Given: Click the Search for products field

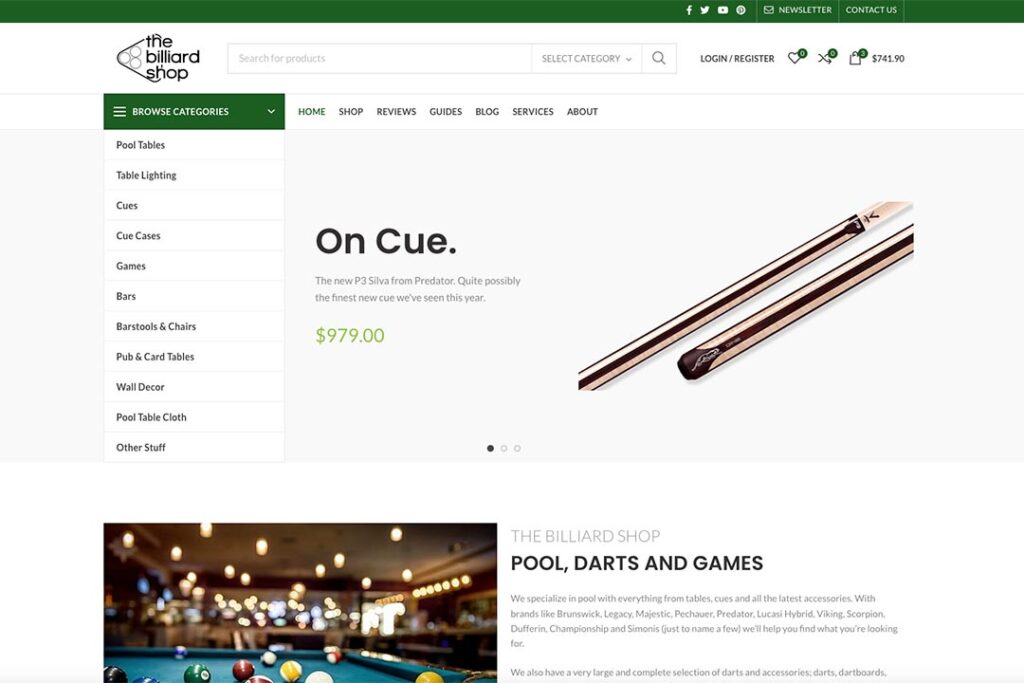Looking at the screenshot, I should point(380,58).
